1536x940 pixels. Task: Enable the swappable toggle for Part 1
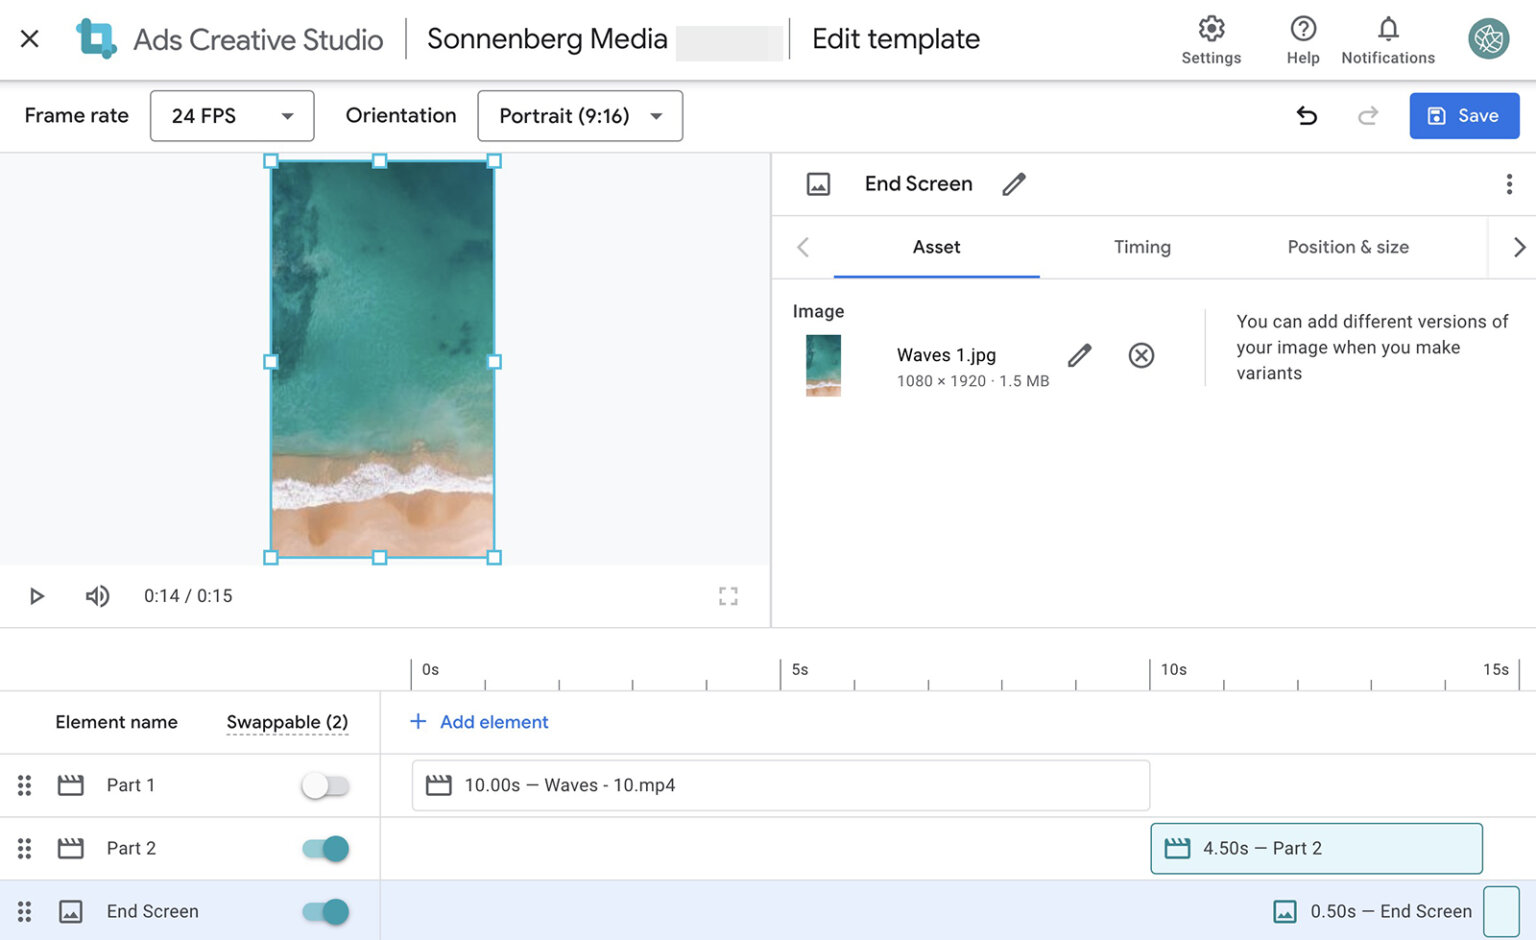[x=325, y=785]
